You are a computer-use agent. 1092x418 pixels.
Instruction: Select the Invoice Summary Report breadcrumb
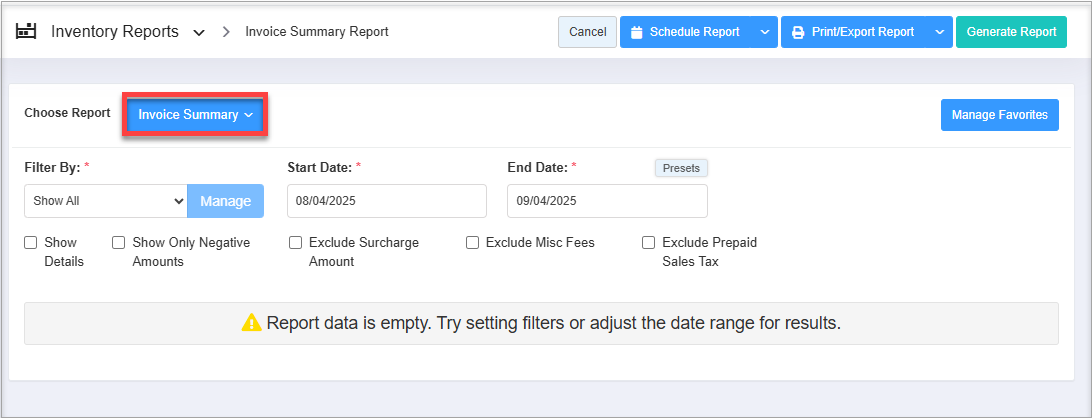(317, 32)
